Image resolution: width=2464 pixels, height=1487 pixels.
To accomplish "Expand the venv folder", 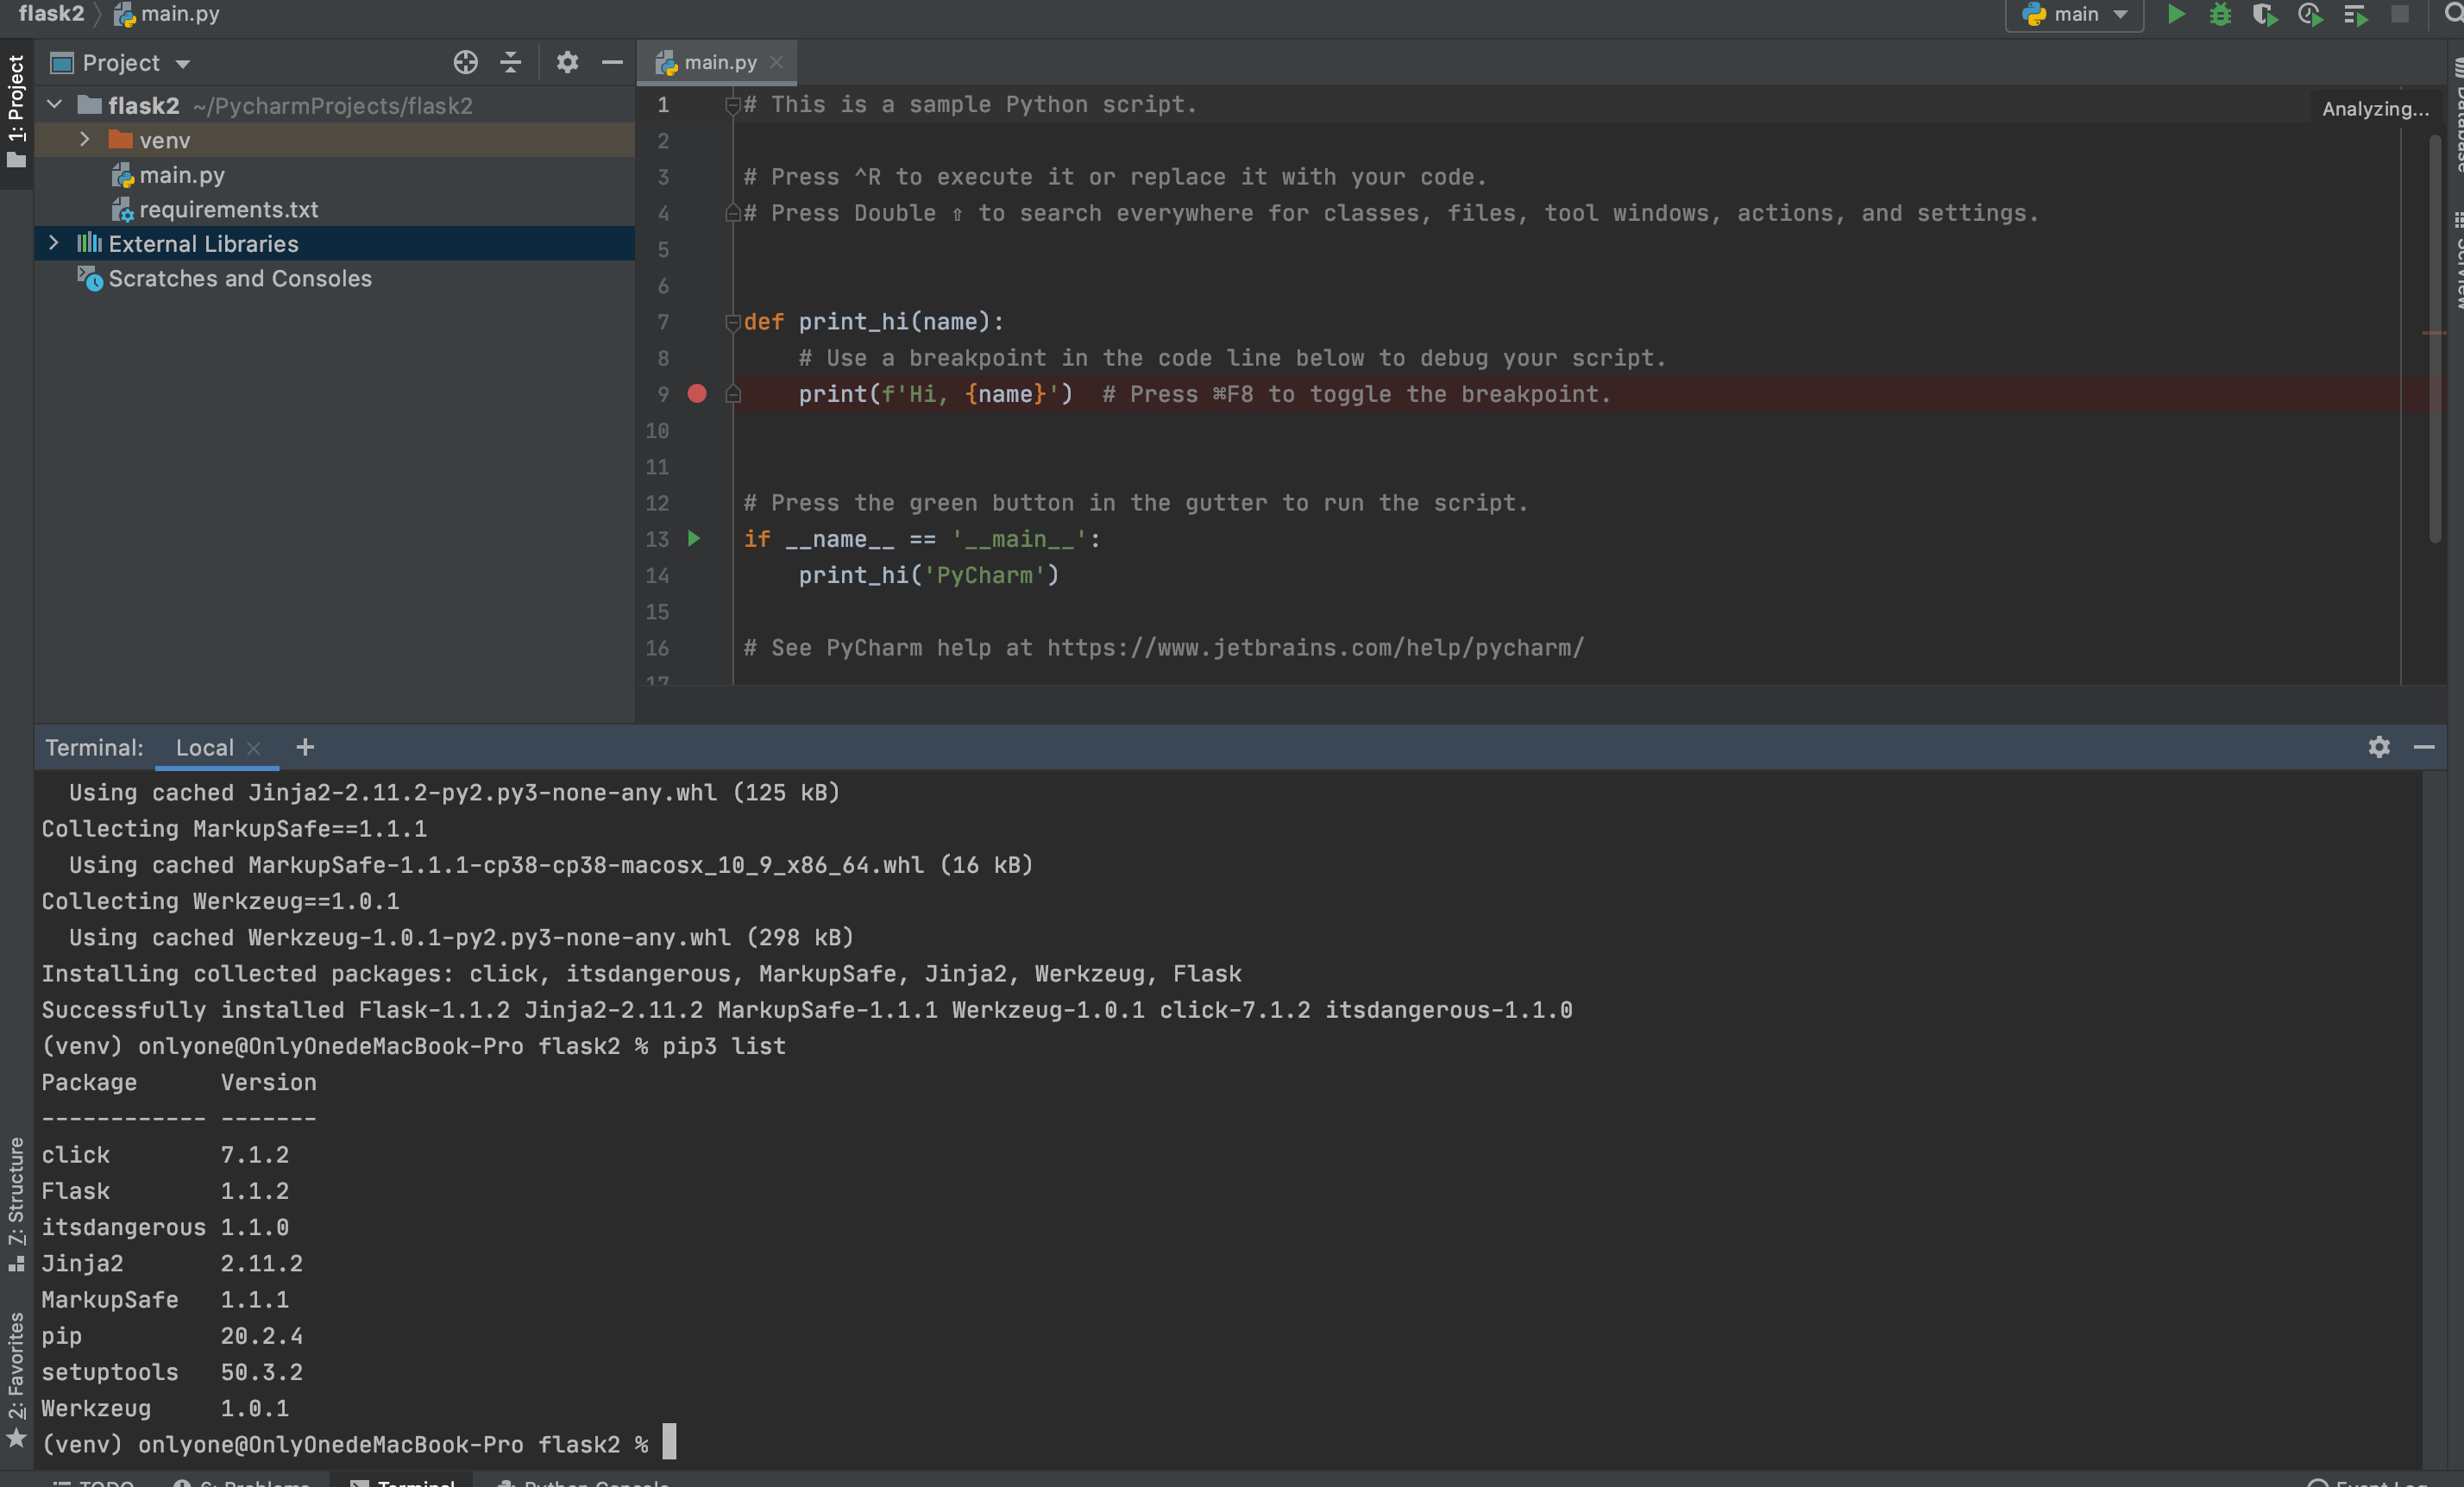I will (x=85, y=140).
